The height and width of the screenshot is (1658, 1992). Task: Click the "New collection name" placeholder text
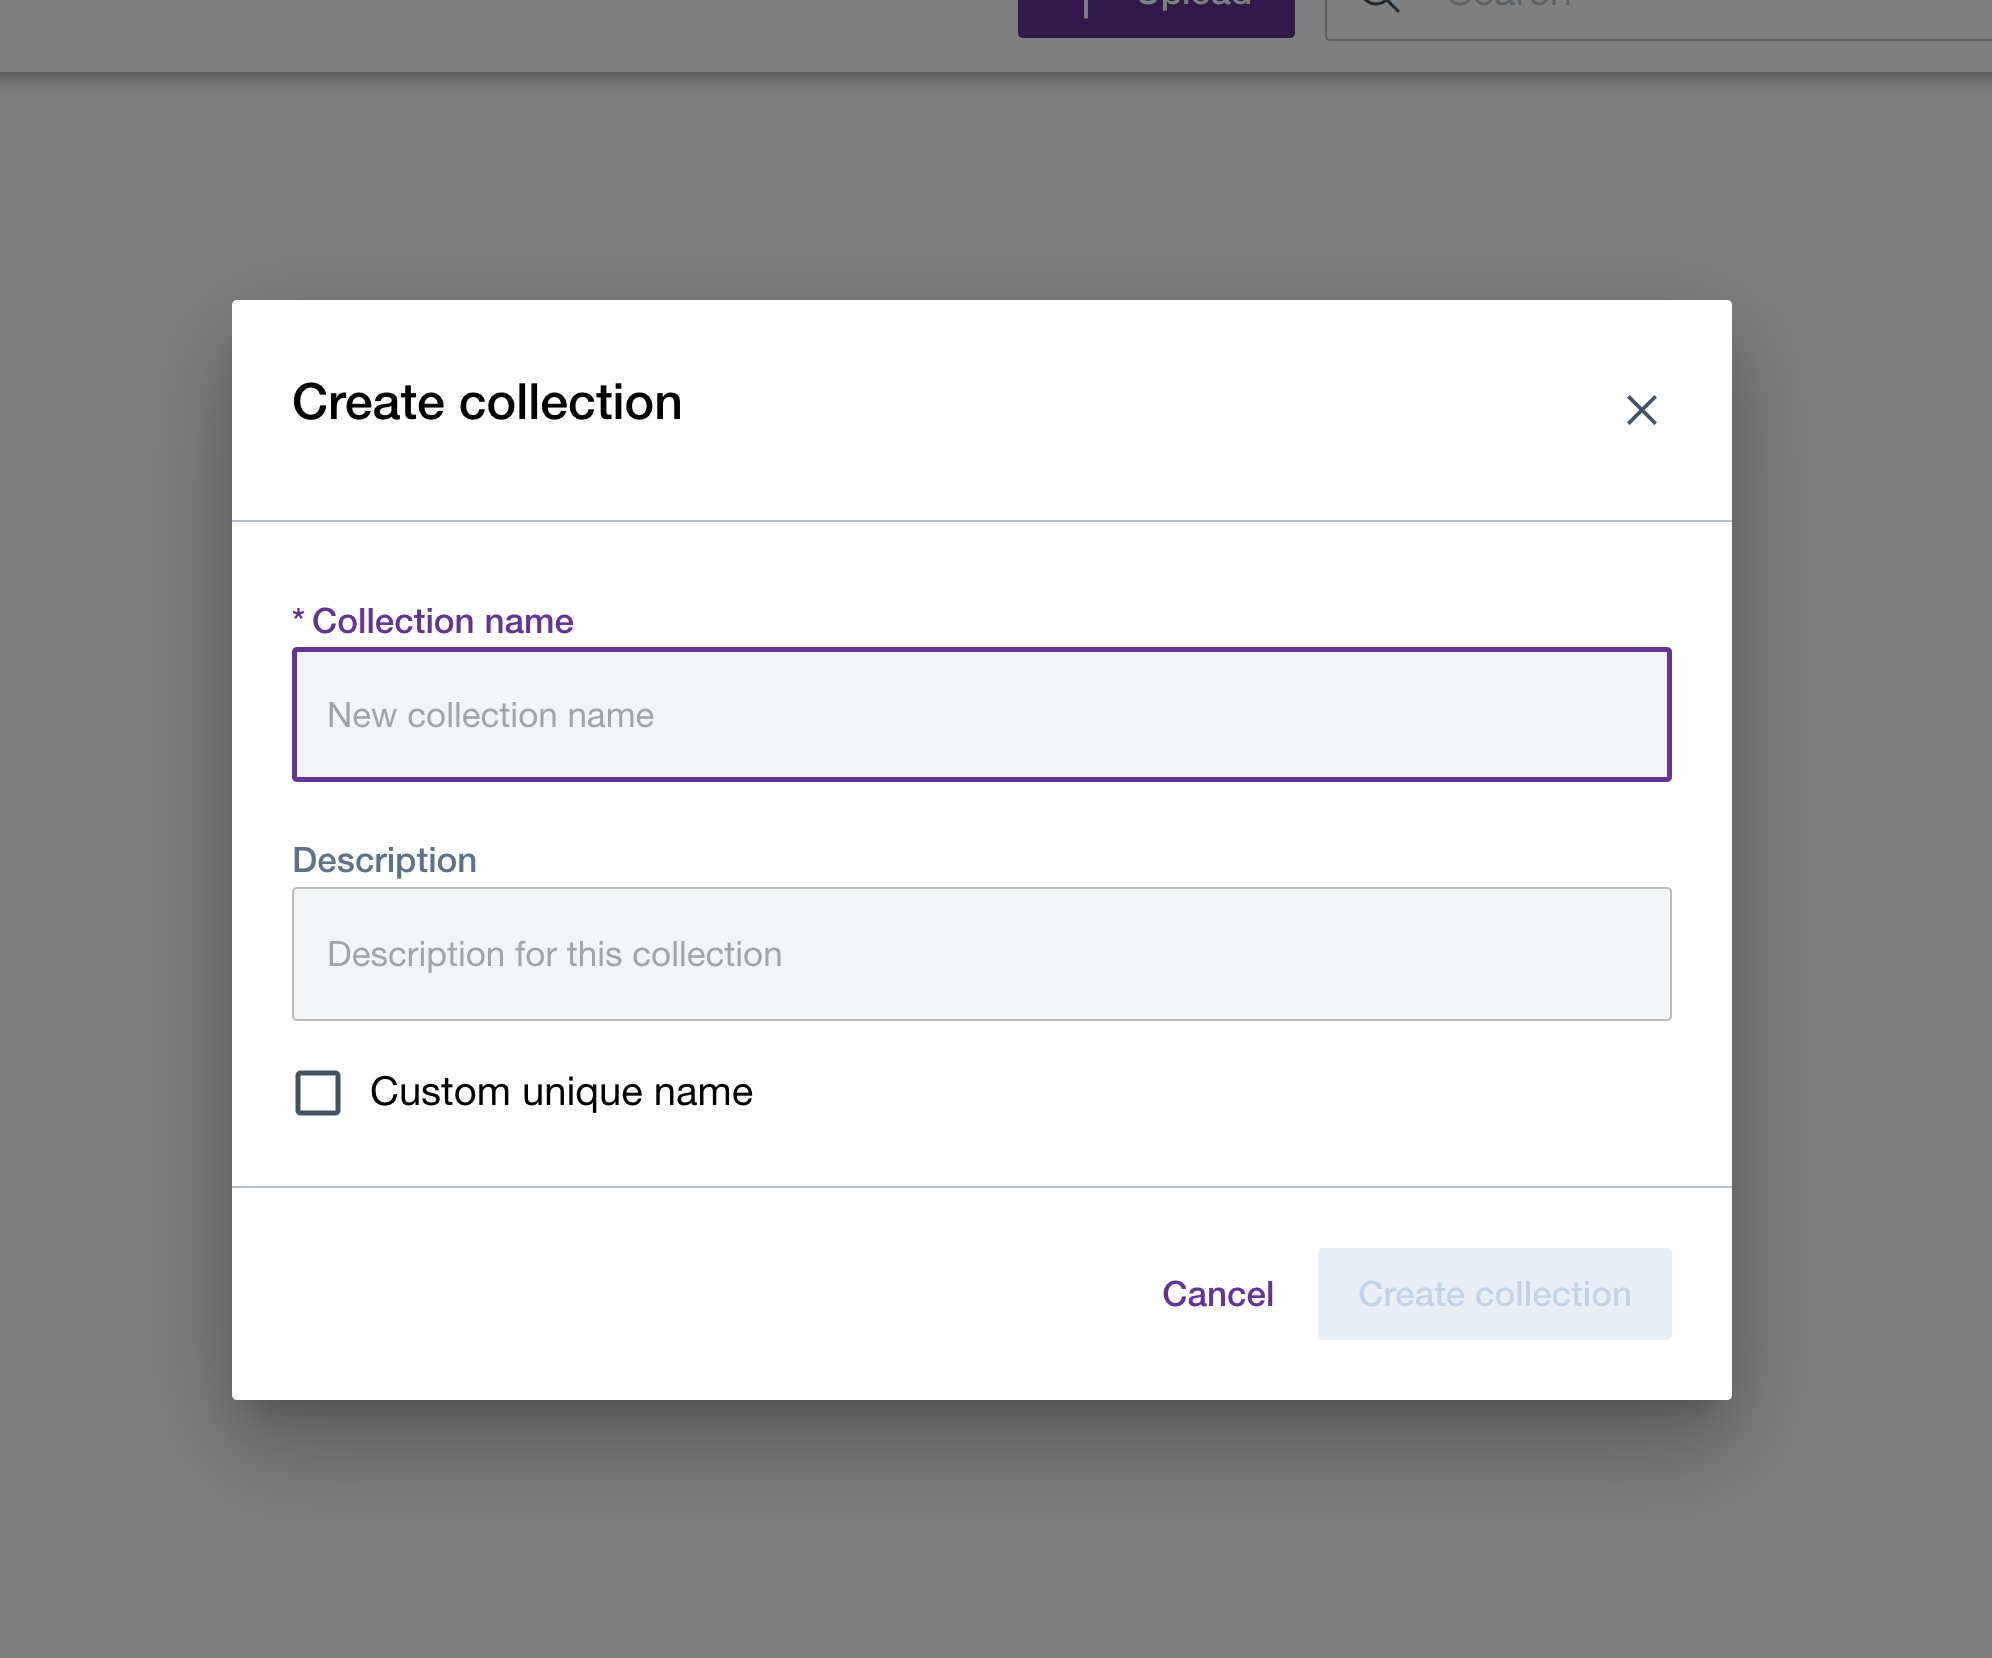[490, 715]
